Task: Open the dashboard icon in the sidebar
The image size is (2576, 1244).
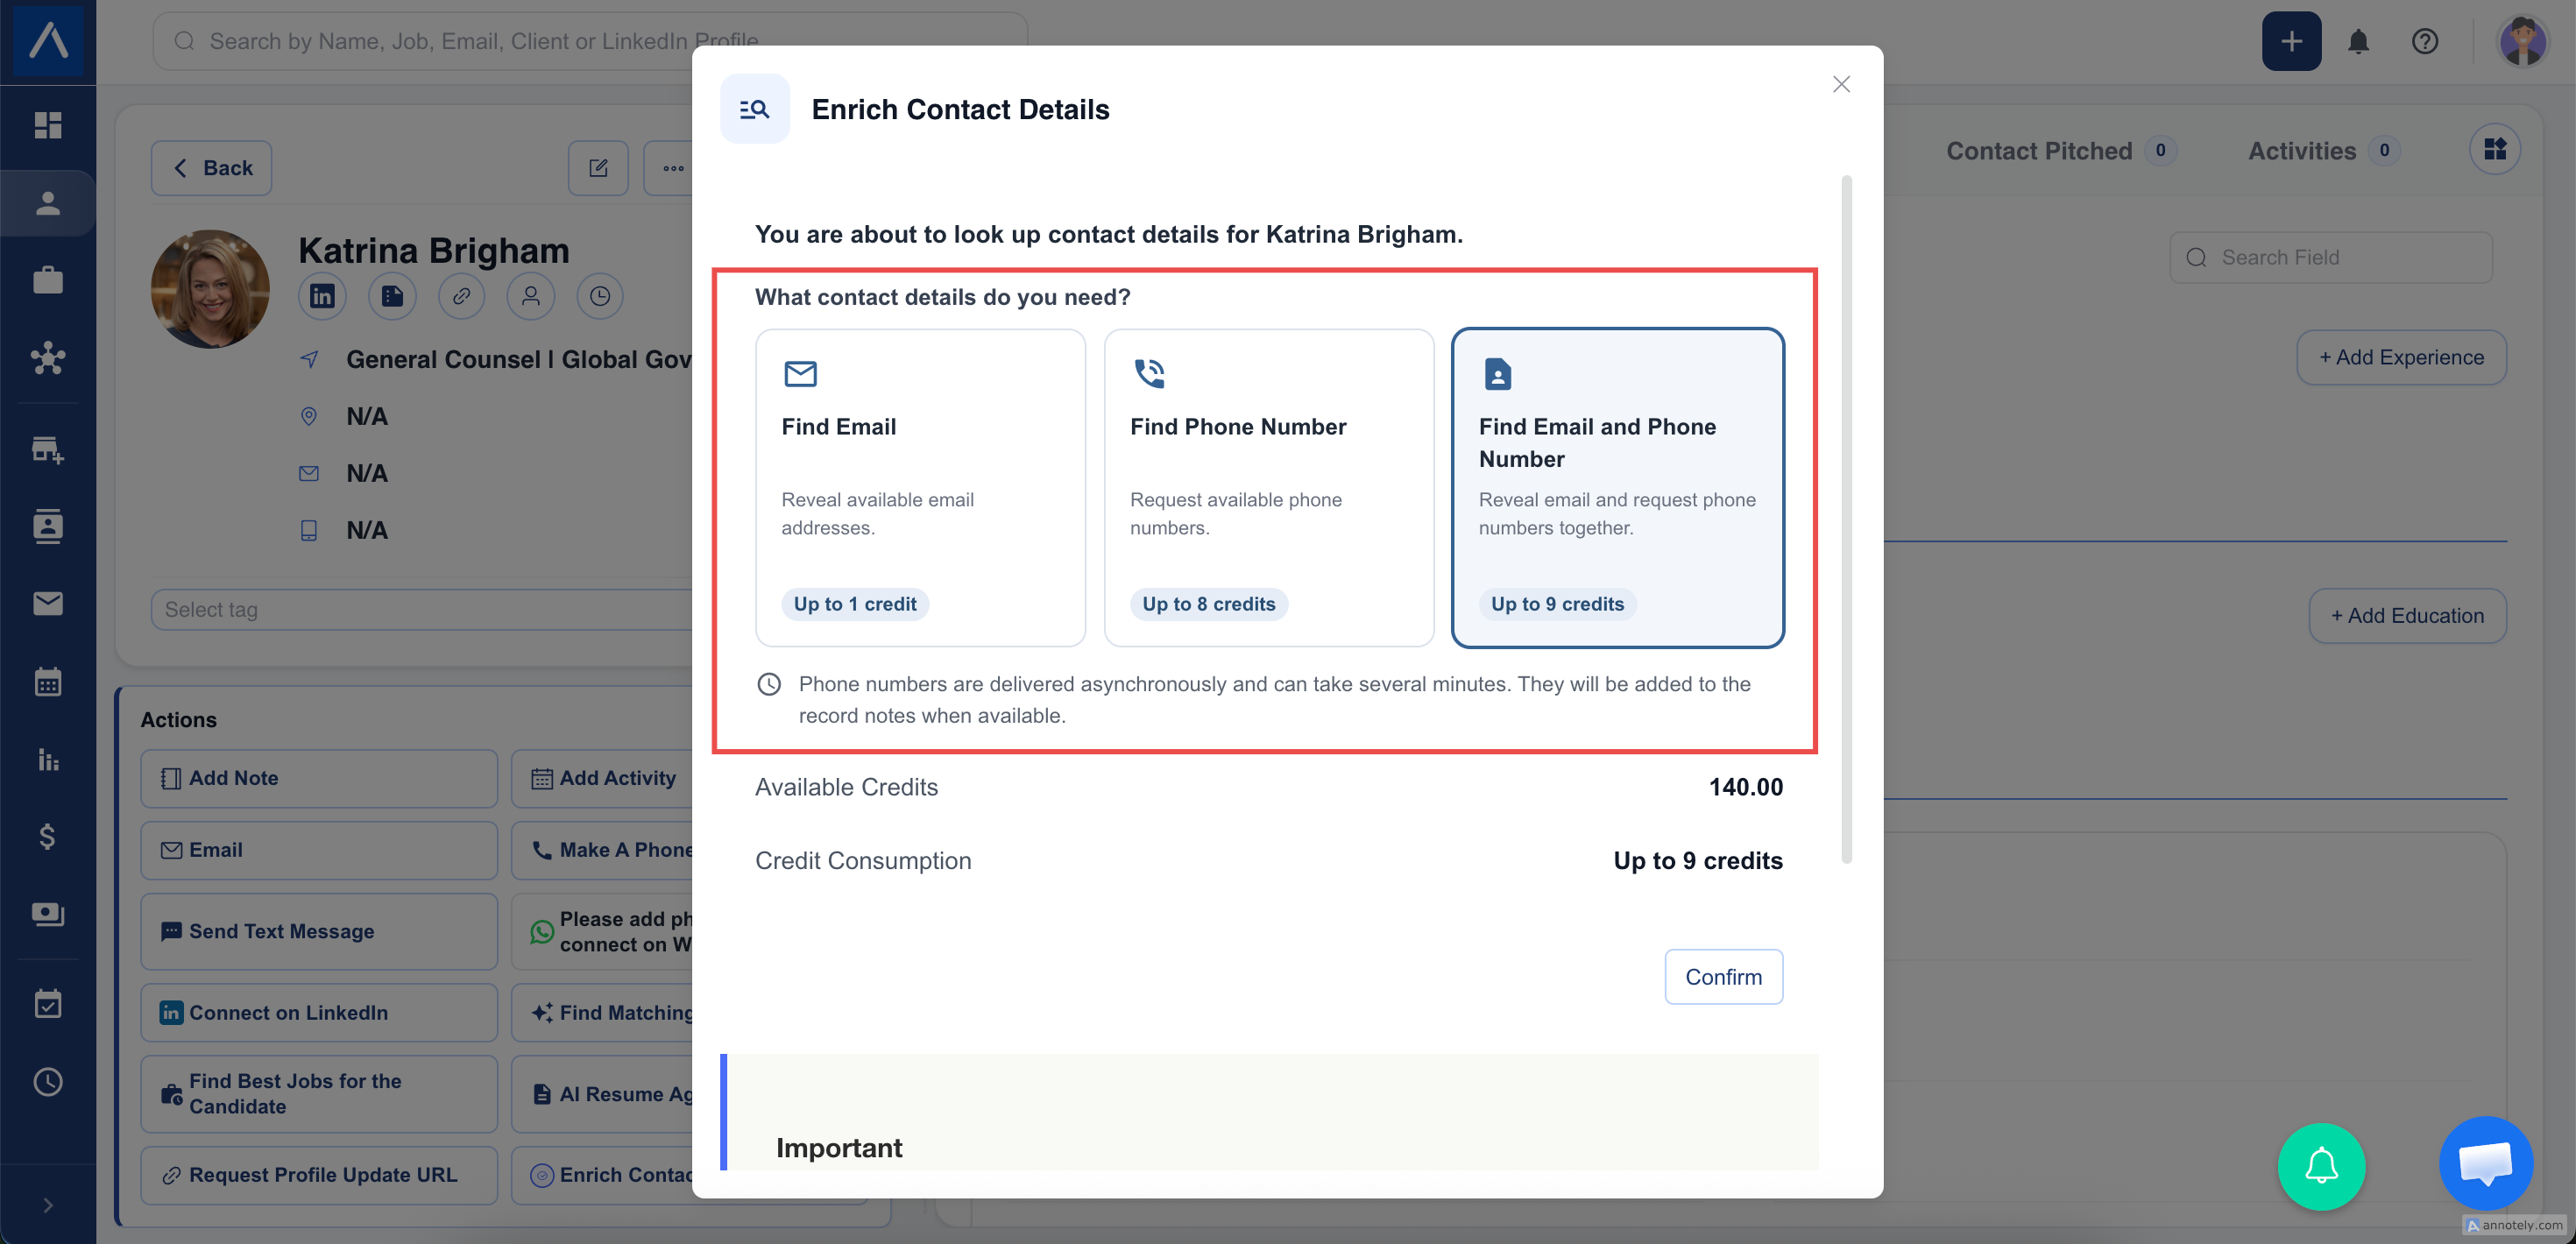Action: [48, 125]
